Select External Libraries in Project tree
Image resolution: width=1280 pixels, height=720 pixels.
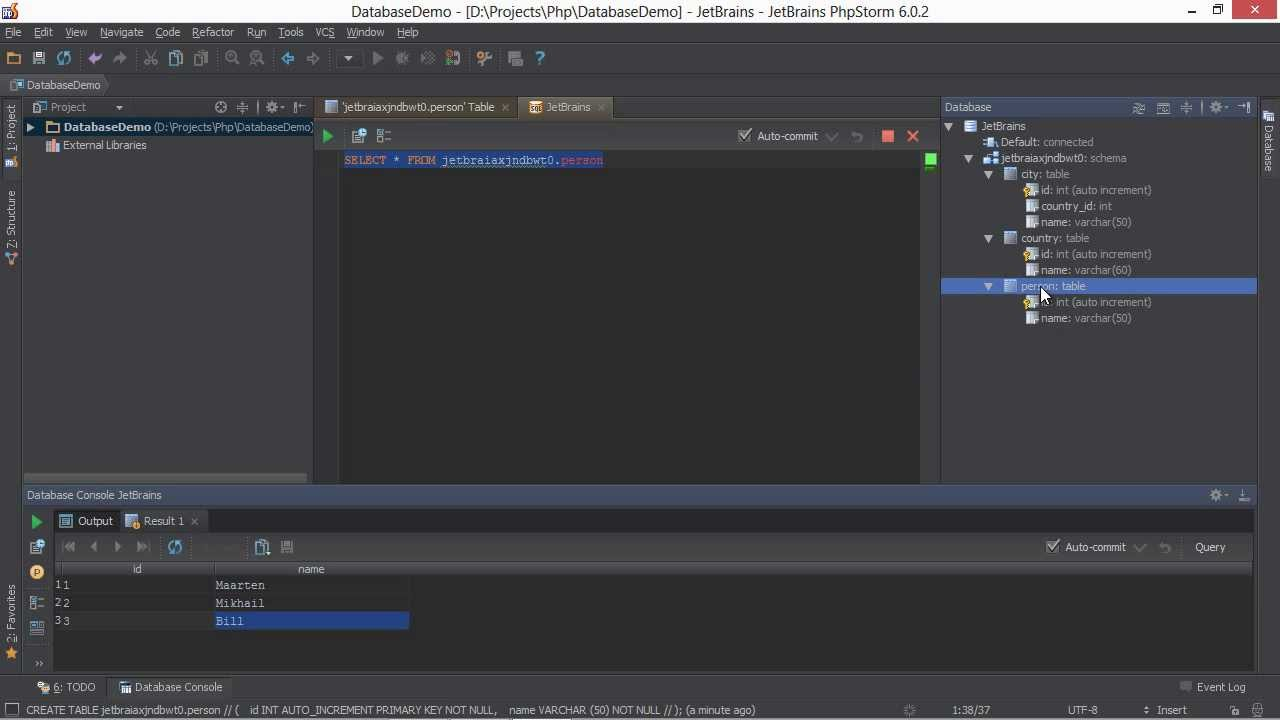point(96,145)
